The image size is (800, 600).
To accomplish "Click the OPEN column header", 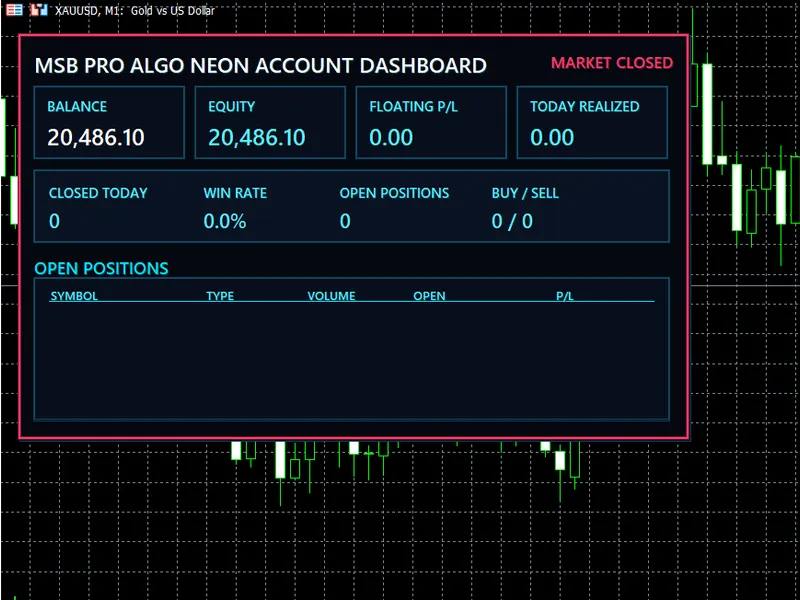I will coord(429,296).
